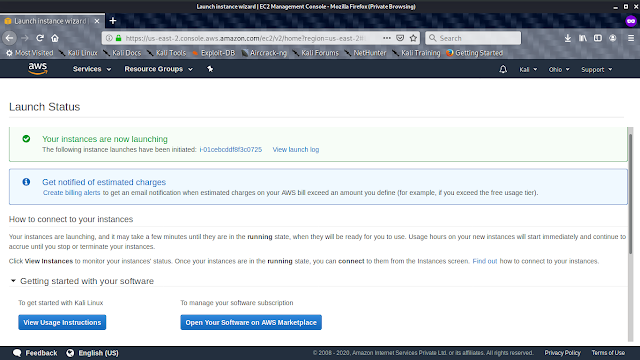Image resolution: width=640 pixels, height=360 pixels.
Task: Open the Kali Tools bookmark
Action: pos(166,53)
